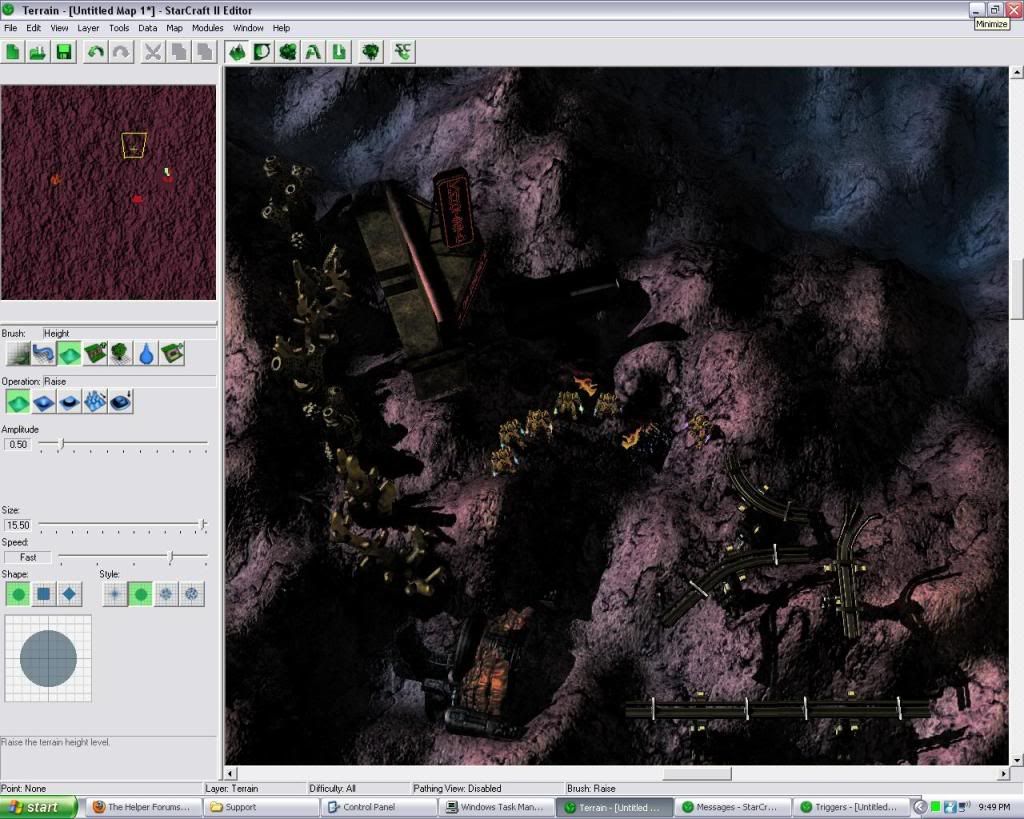Switch to Support folder in taskbar
The width and height of the screenshot is (1024, 819).
(x=262, y=807)
